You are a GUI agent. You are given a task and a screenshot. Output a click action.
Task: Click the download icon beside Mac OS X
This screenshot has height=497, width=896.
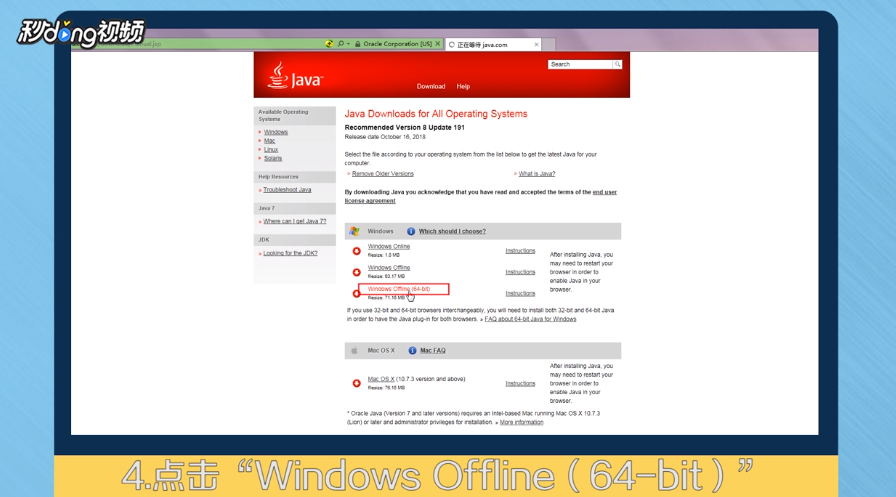tap(356, 383)
